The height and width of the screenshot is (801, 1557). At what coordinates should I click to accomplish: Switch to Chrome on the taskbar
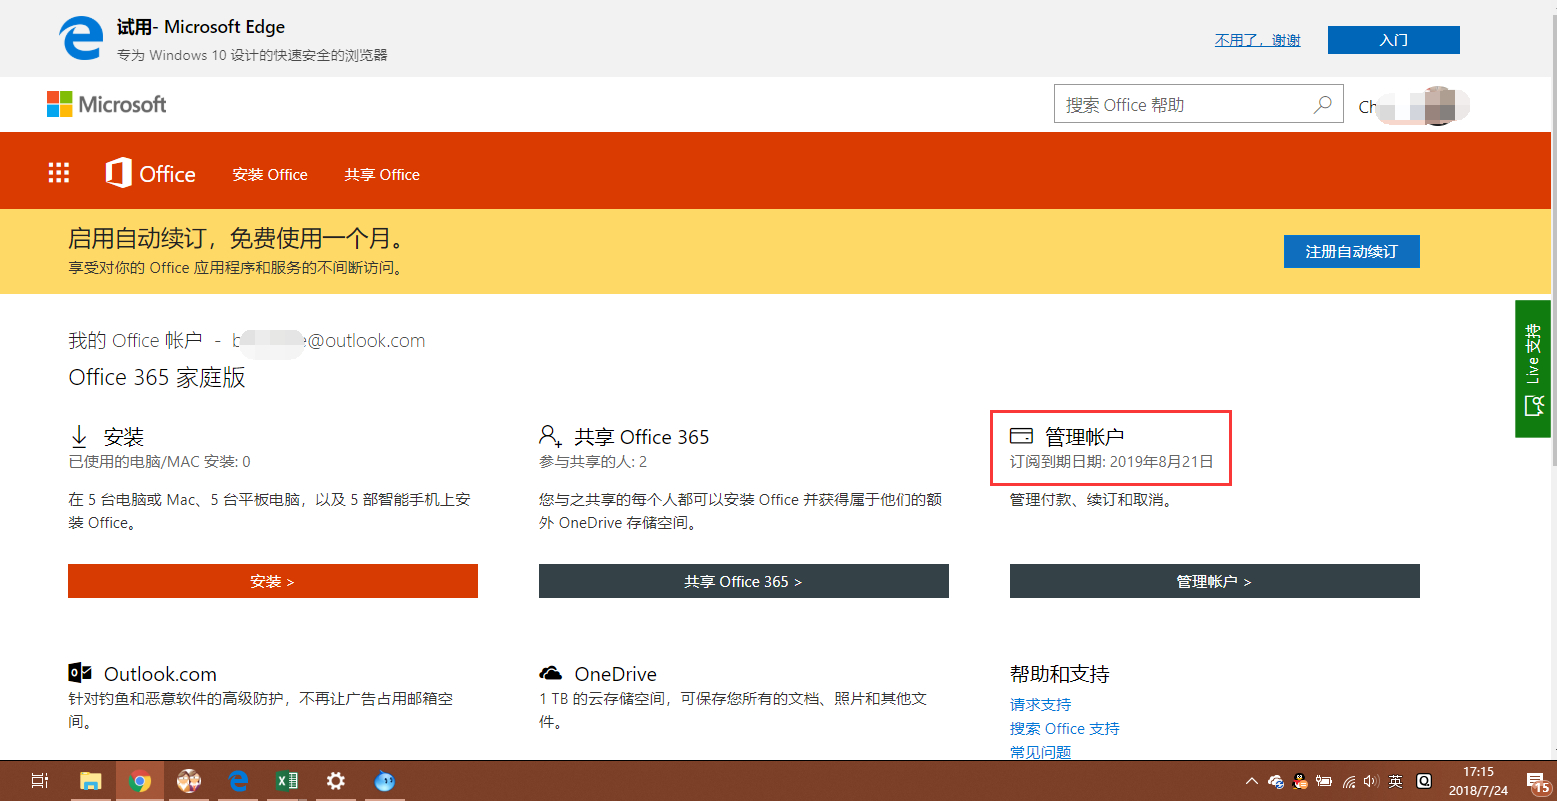point(140,781)
